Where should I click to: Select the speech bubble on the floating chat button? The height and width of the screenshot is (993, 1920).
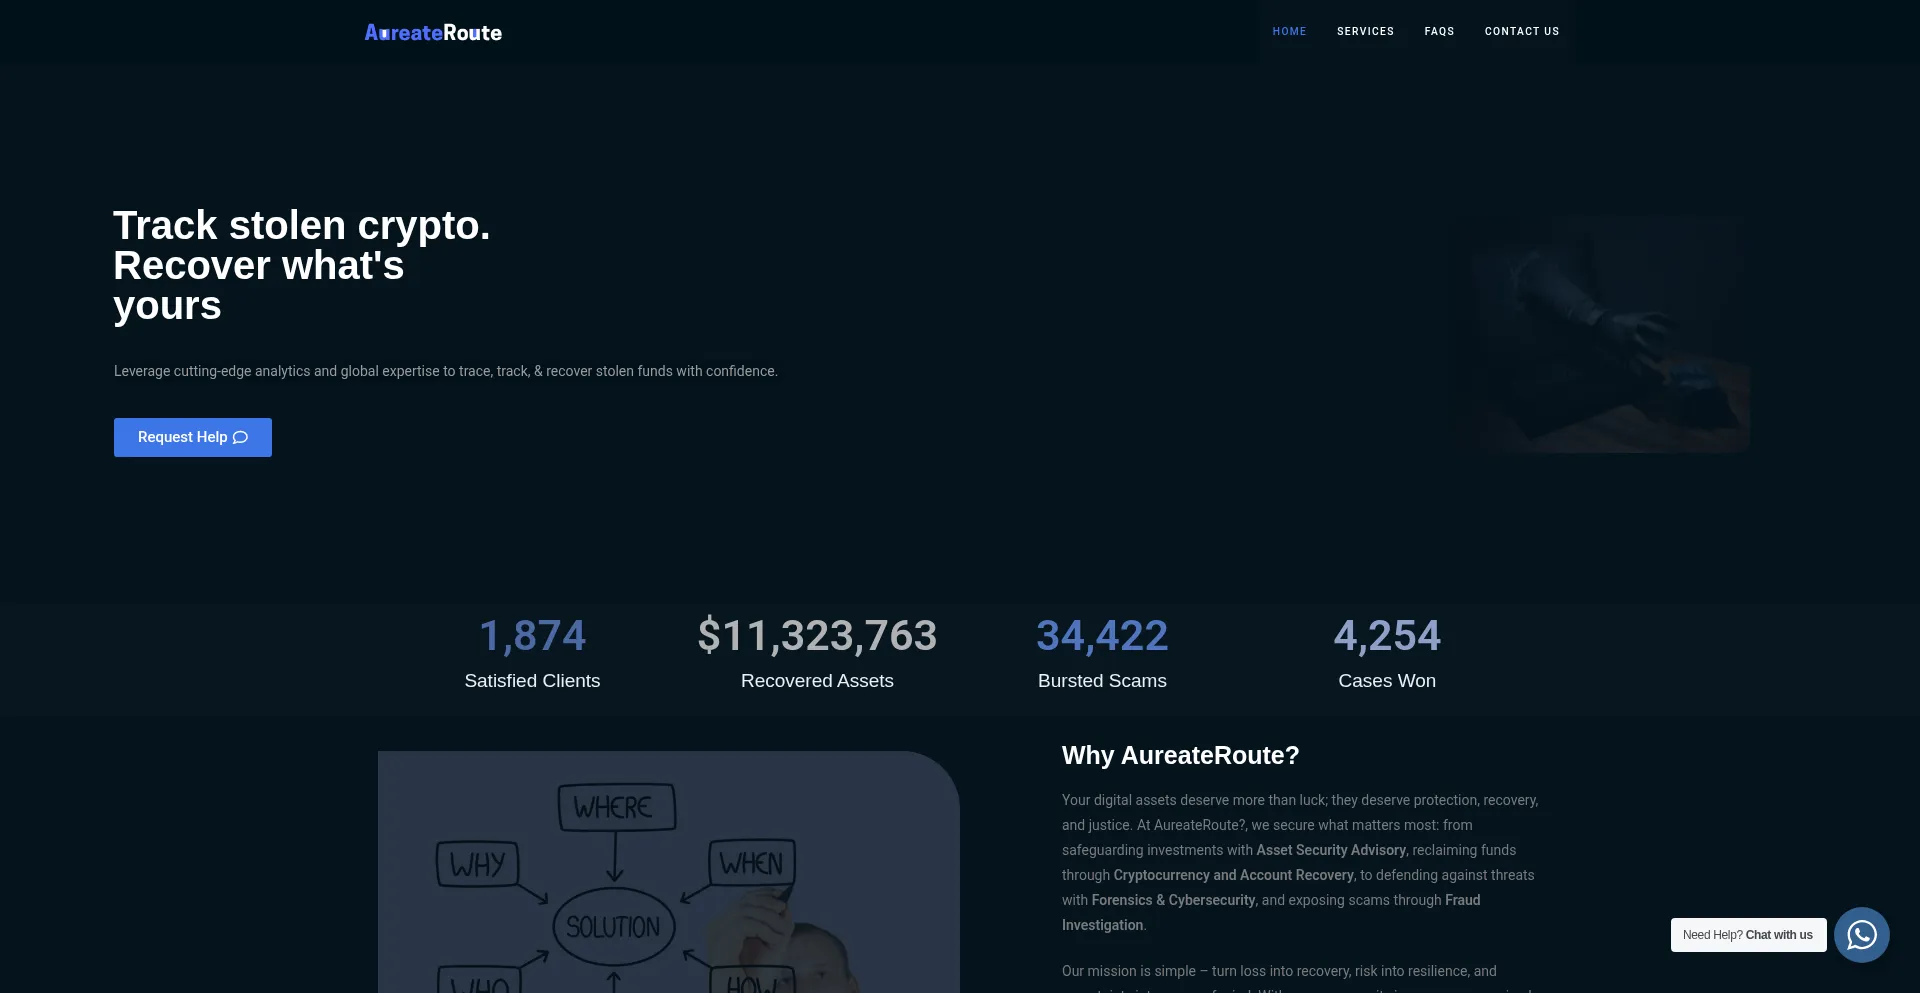(1861, 935)
